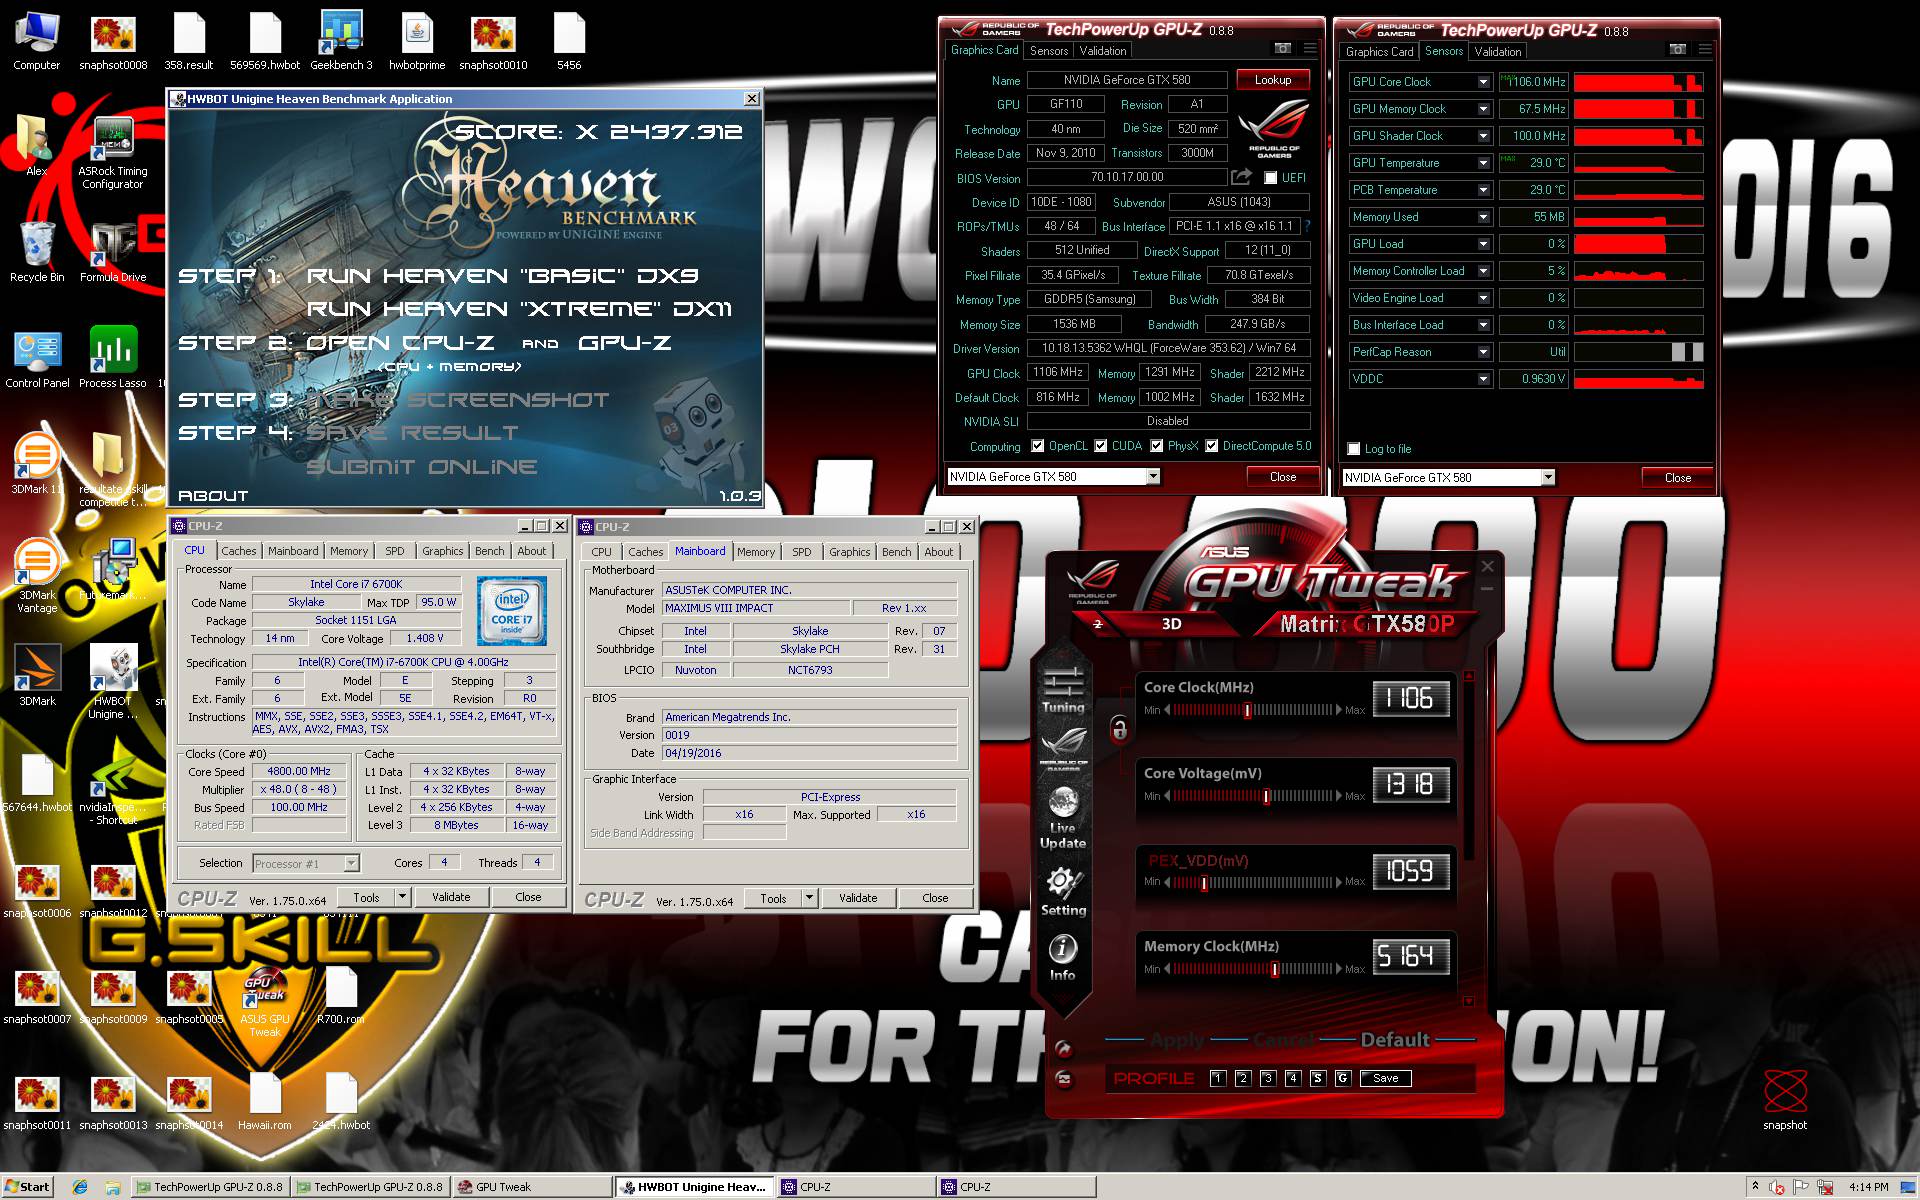Click the PEX_VDD(mV) slider
Image resolution: width=1920 pixels, height=1200 pixels.
tap(1253, 883)
